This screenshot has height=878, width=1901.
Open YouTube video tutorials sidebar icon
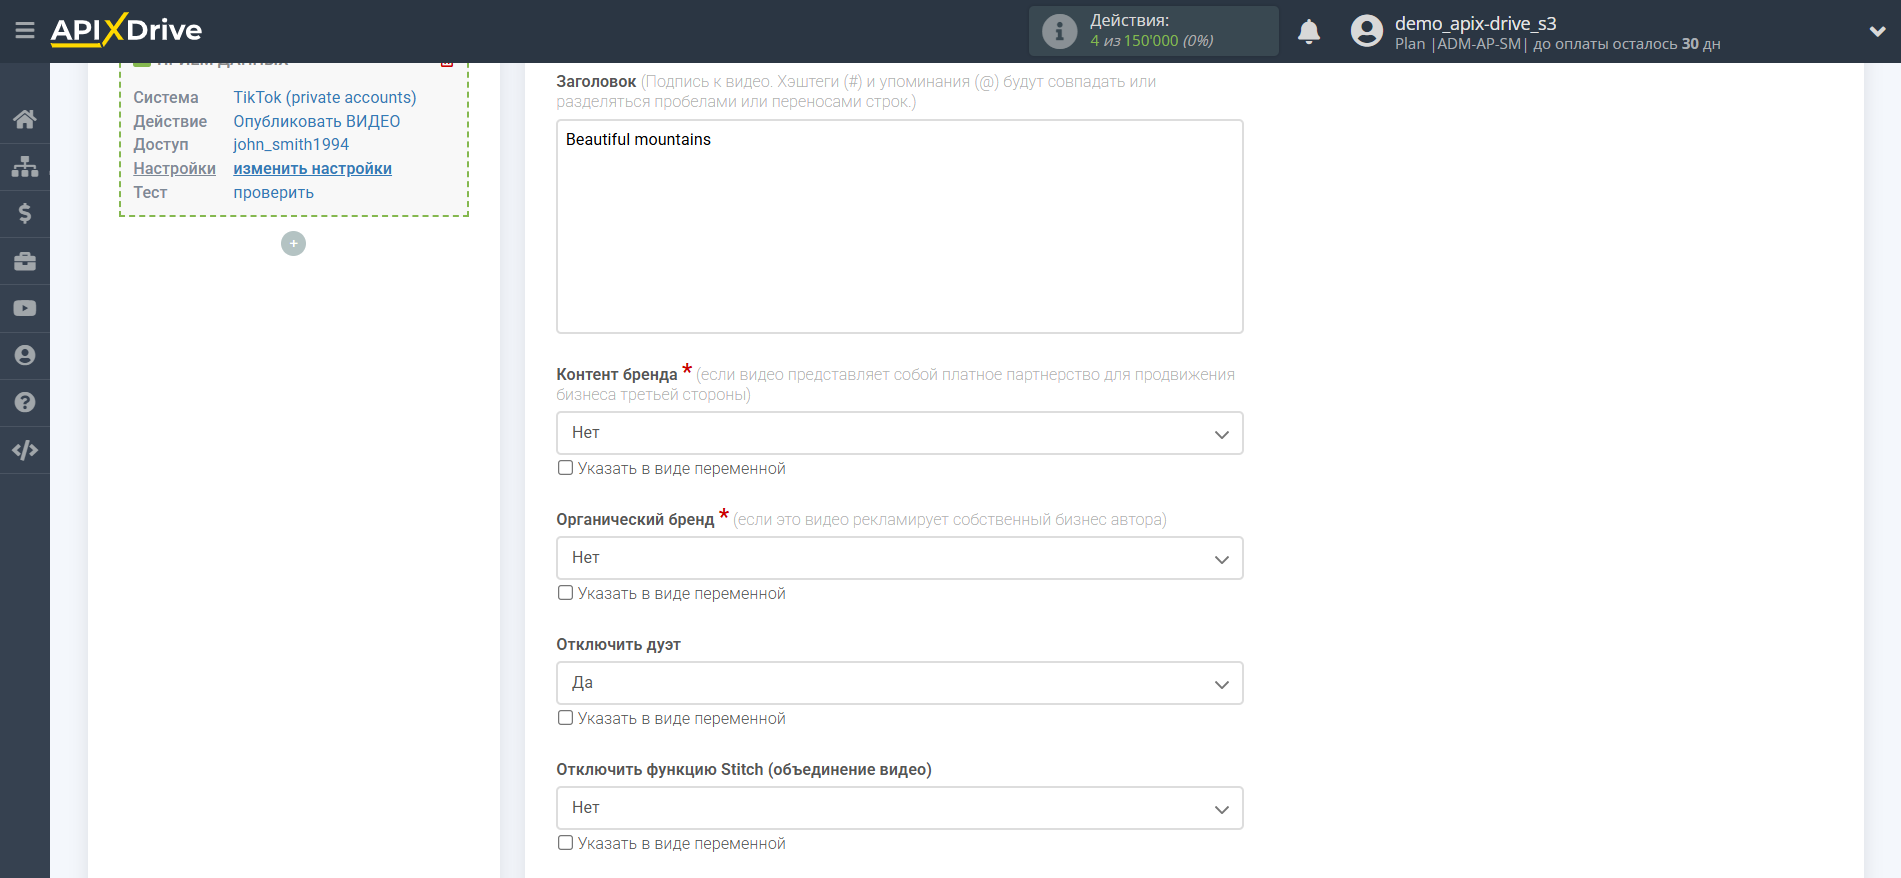point(25,308)
